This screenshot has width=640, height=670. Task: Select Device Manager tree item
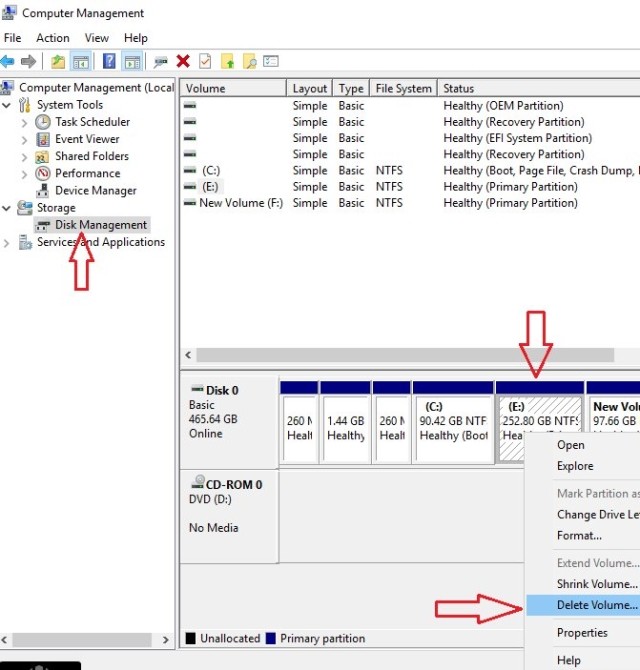[x=96, y=191]
